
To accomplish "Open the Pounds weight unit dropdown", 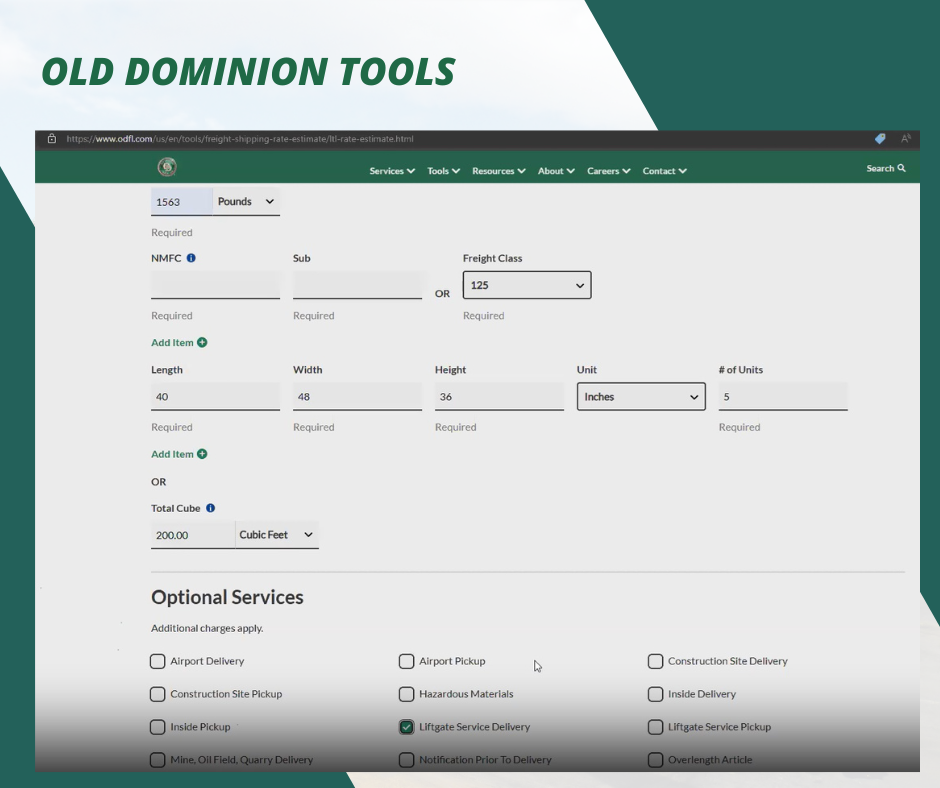I will [x=246, y=201].
